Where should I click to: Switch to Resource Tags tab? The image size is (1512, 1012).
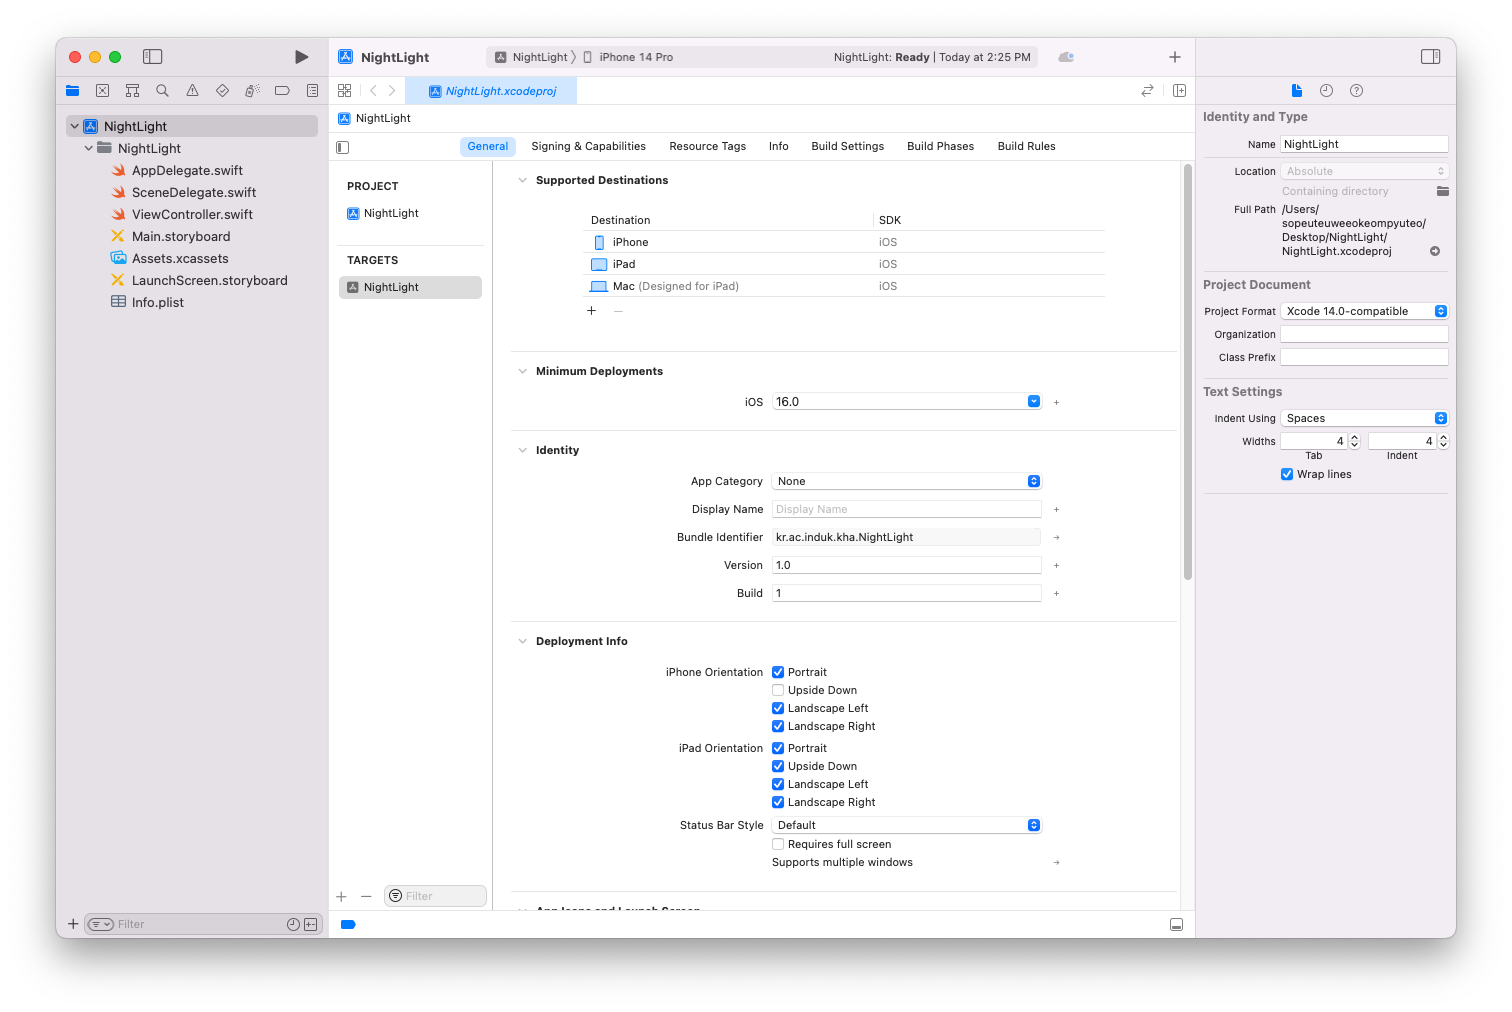click(x=708, y=147)
